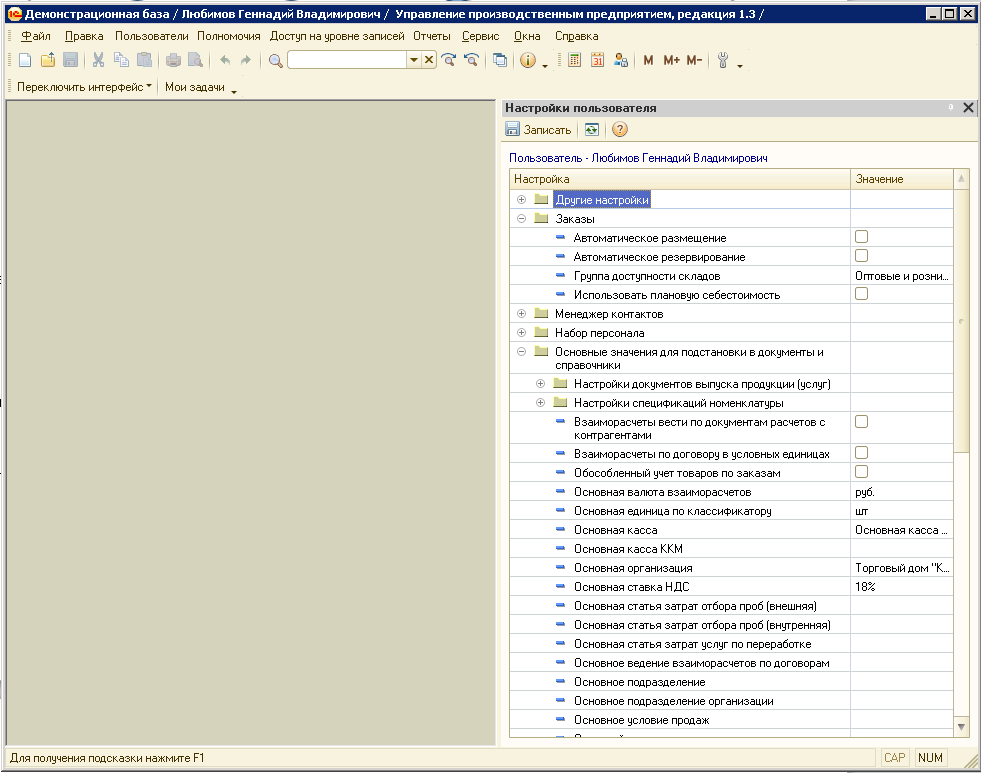Click inside the toolbar search input field
981x773 pixels.
[x=347, y=60]
